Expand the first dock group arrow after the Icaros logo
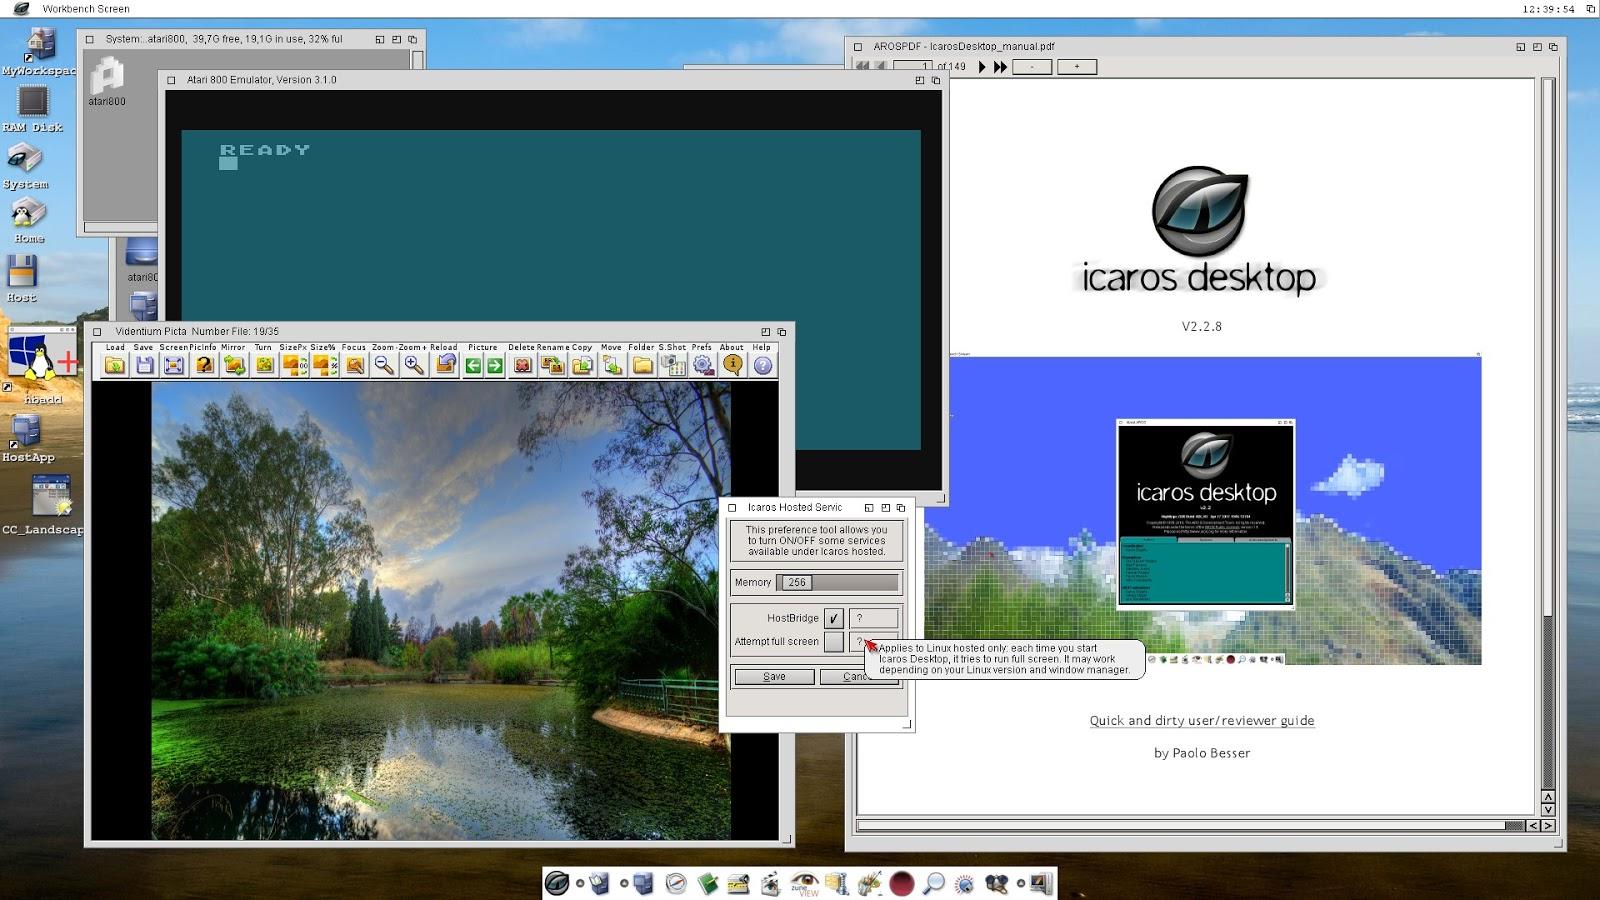This screenshot has height=900, width=1600. pos(580,883)
